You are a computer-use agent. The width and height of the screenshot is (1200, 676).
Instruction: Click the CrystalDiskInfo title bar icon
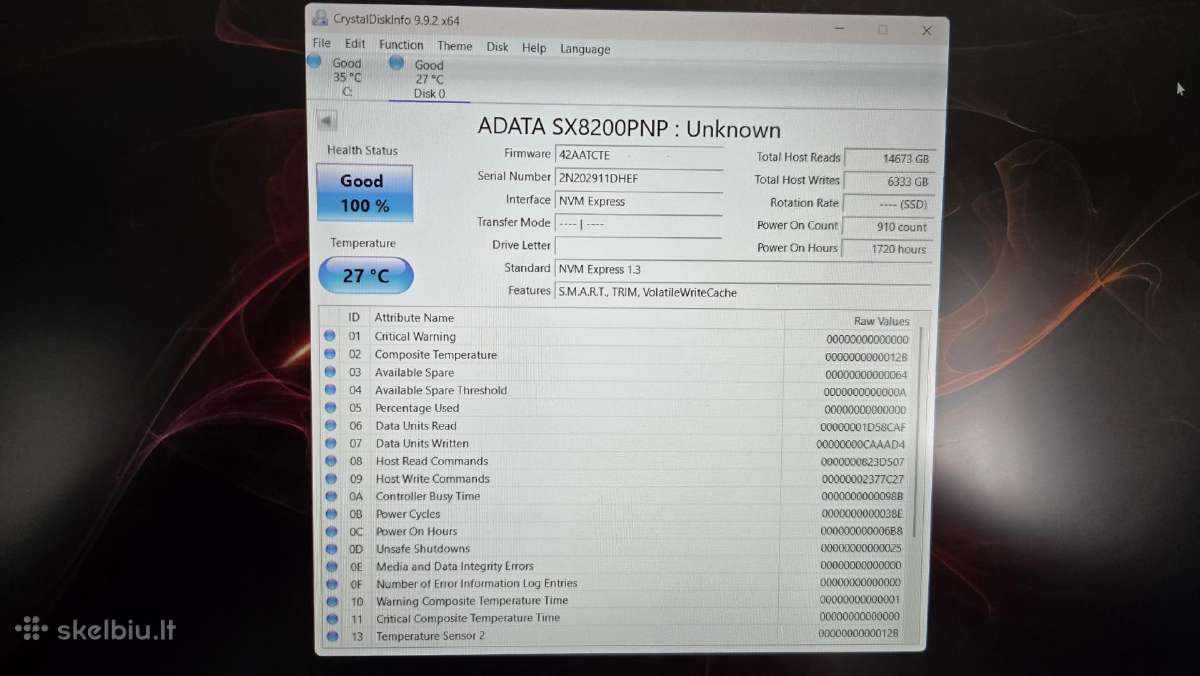(320, 17)
